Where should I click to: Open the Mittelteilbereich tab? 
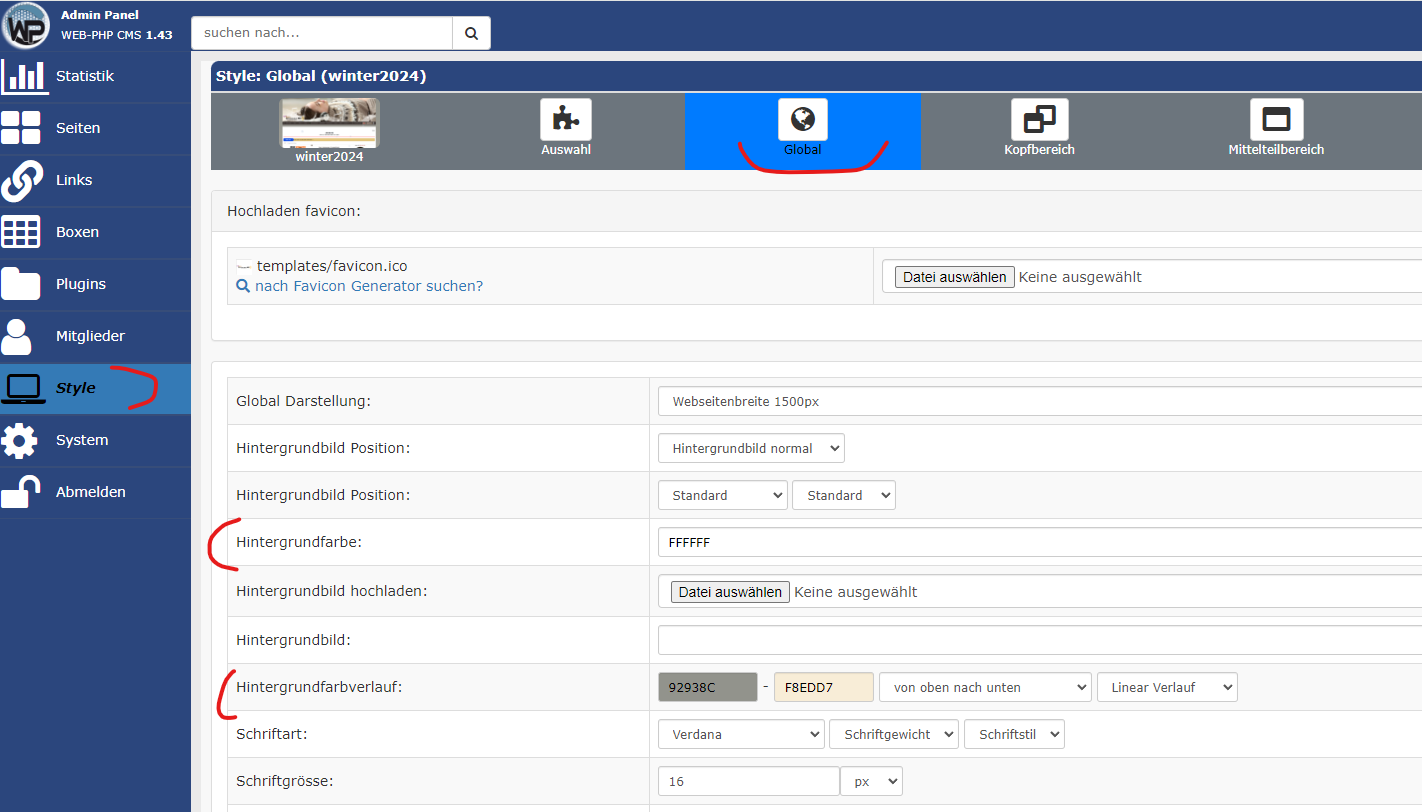point(1275,121)
